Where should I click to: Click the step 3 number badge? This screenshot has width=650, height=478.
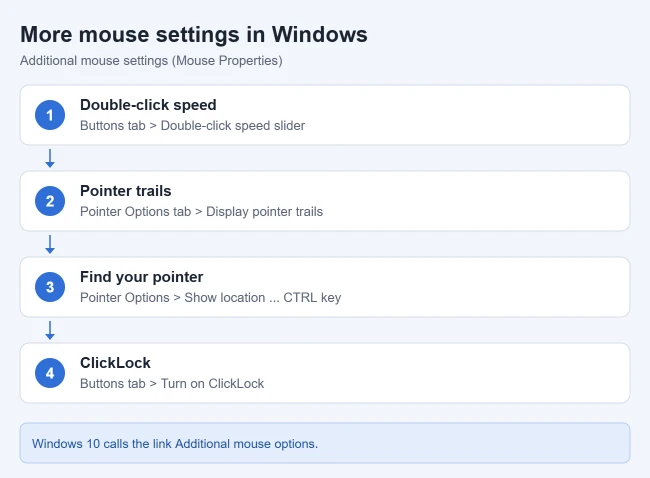click(x=50, y=287)
